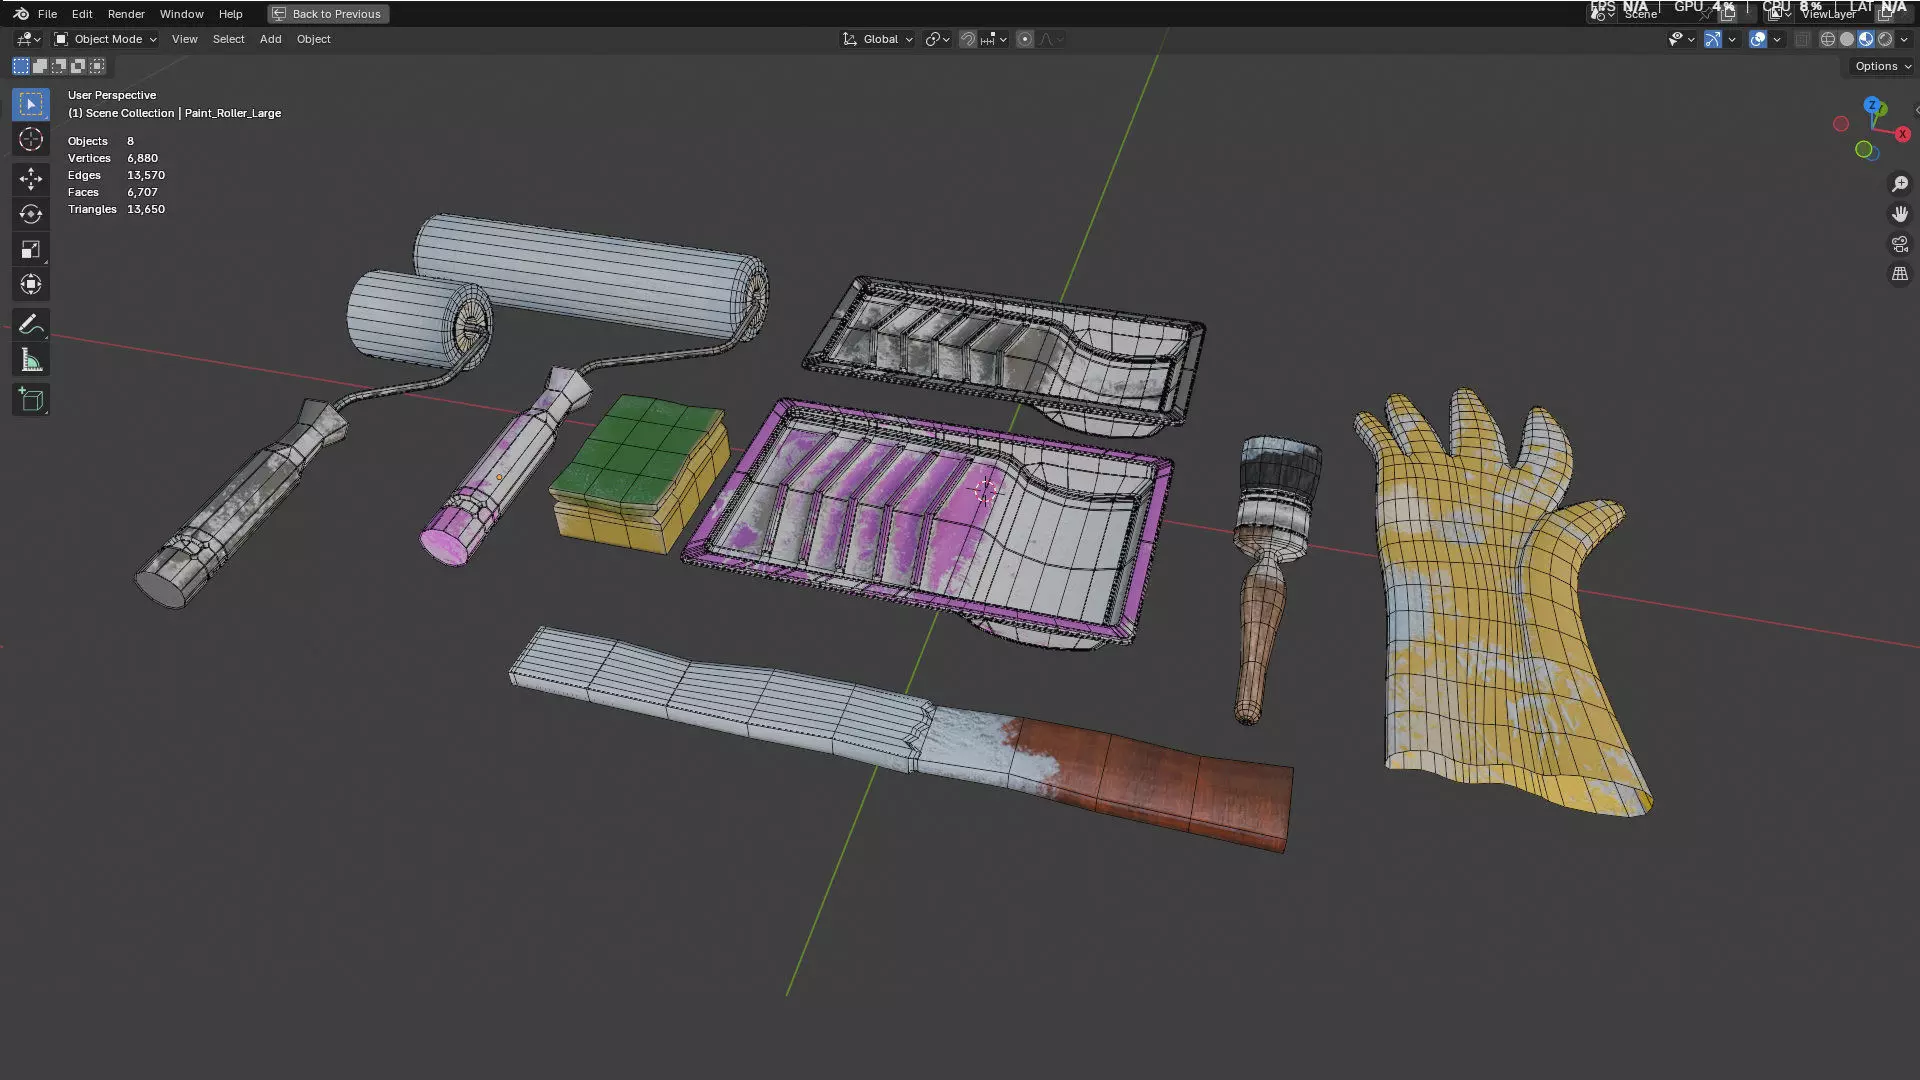This screenshot has height=1080, width=1920.
Task: Toggle viewport overlays button
Action: pos(1757,39)
